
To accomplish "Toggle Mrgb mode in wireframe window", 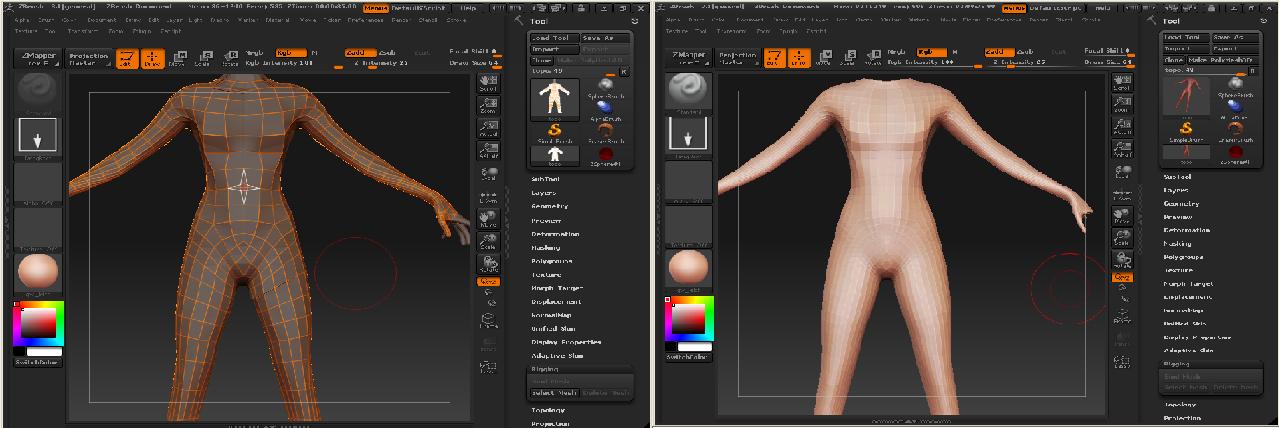I will click(254, 52).
